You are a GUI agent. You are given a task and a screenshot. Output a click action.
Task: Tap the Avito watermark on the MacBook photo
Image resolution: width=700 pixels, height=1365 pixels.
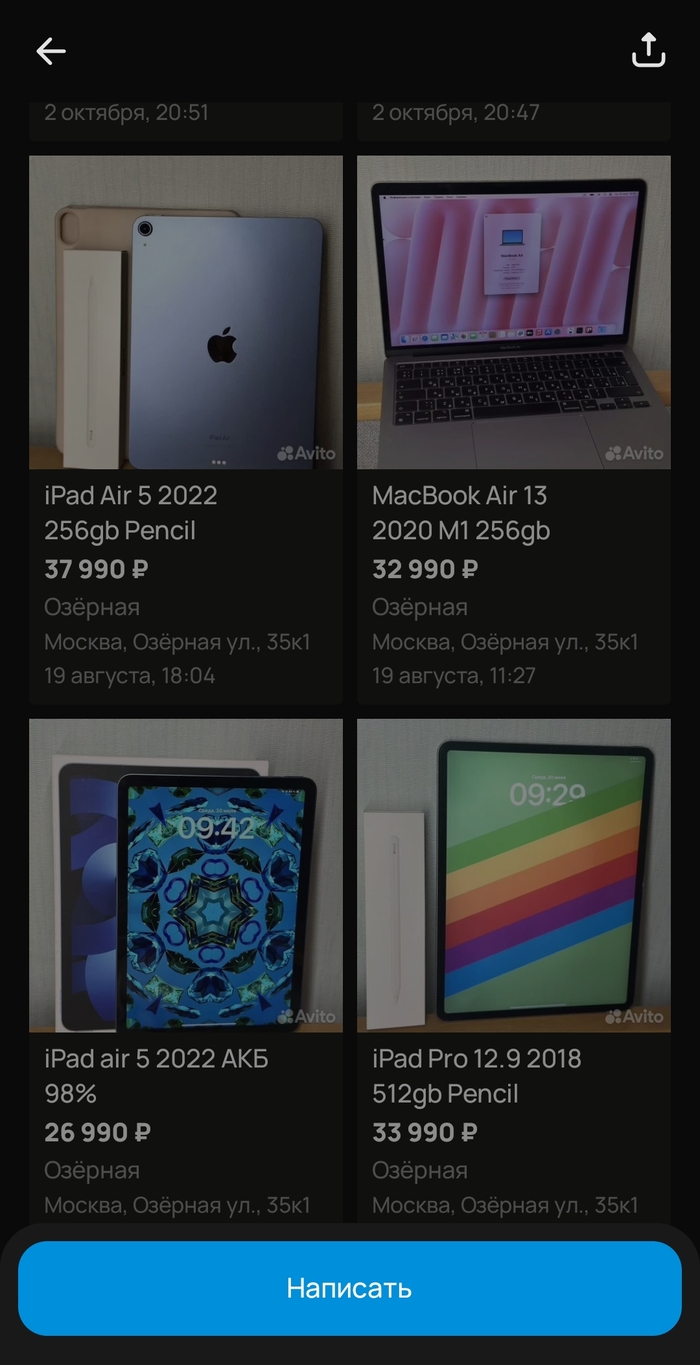coord(634,453)
